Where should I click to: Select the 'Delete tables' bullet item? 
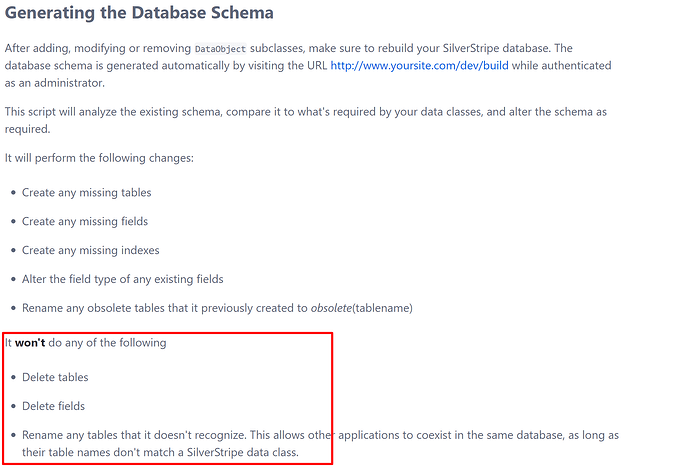point(55,377)
